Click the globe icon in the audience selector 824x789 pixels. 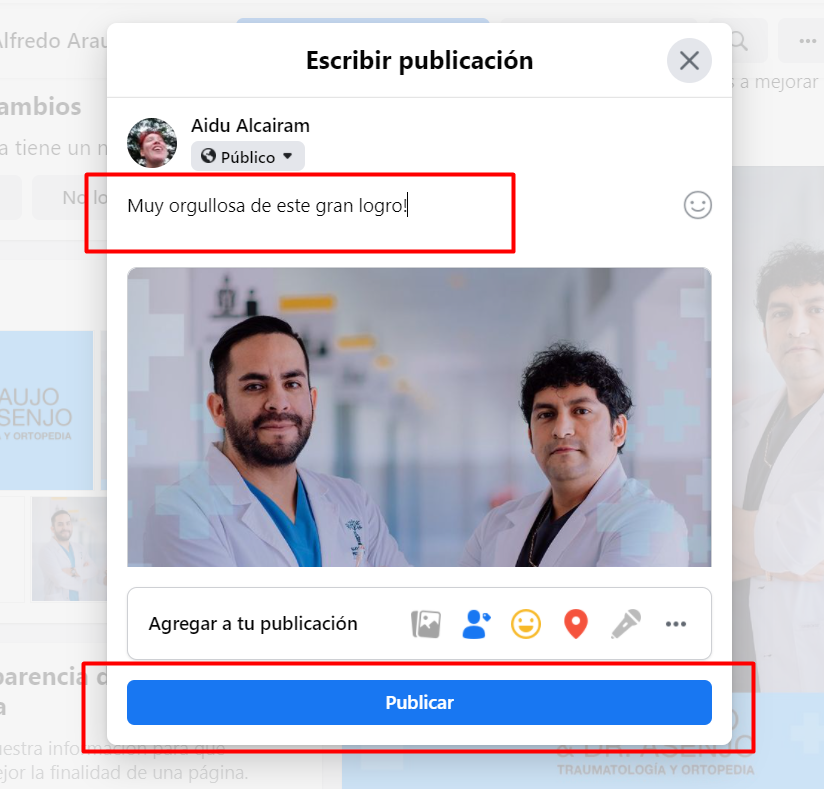[209, 156]
